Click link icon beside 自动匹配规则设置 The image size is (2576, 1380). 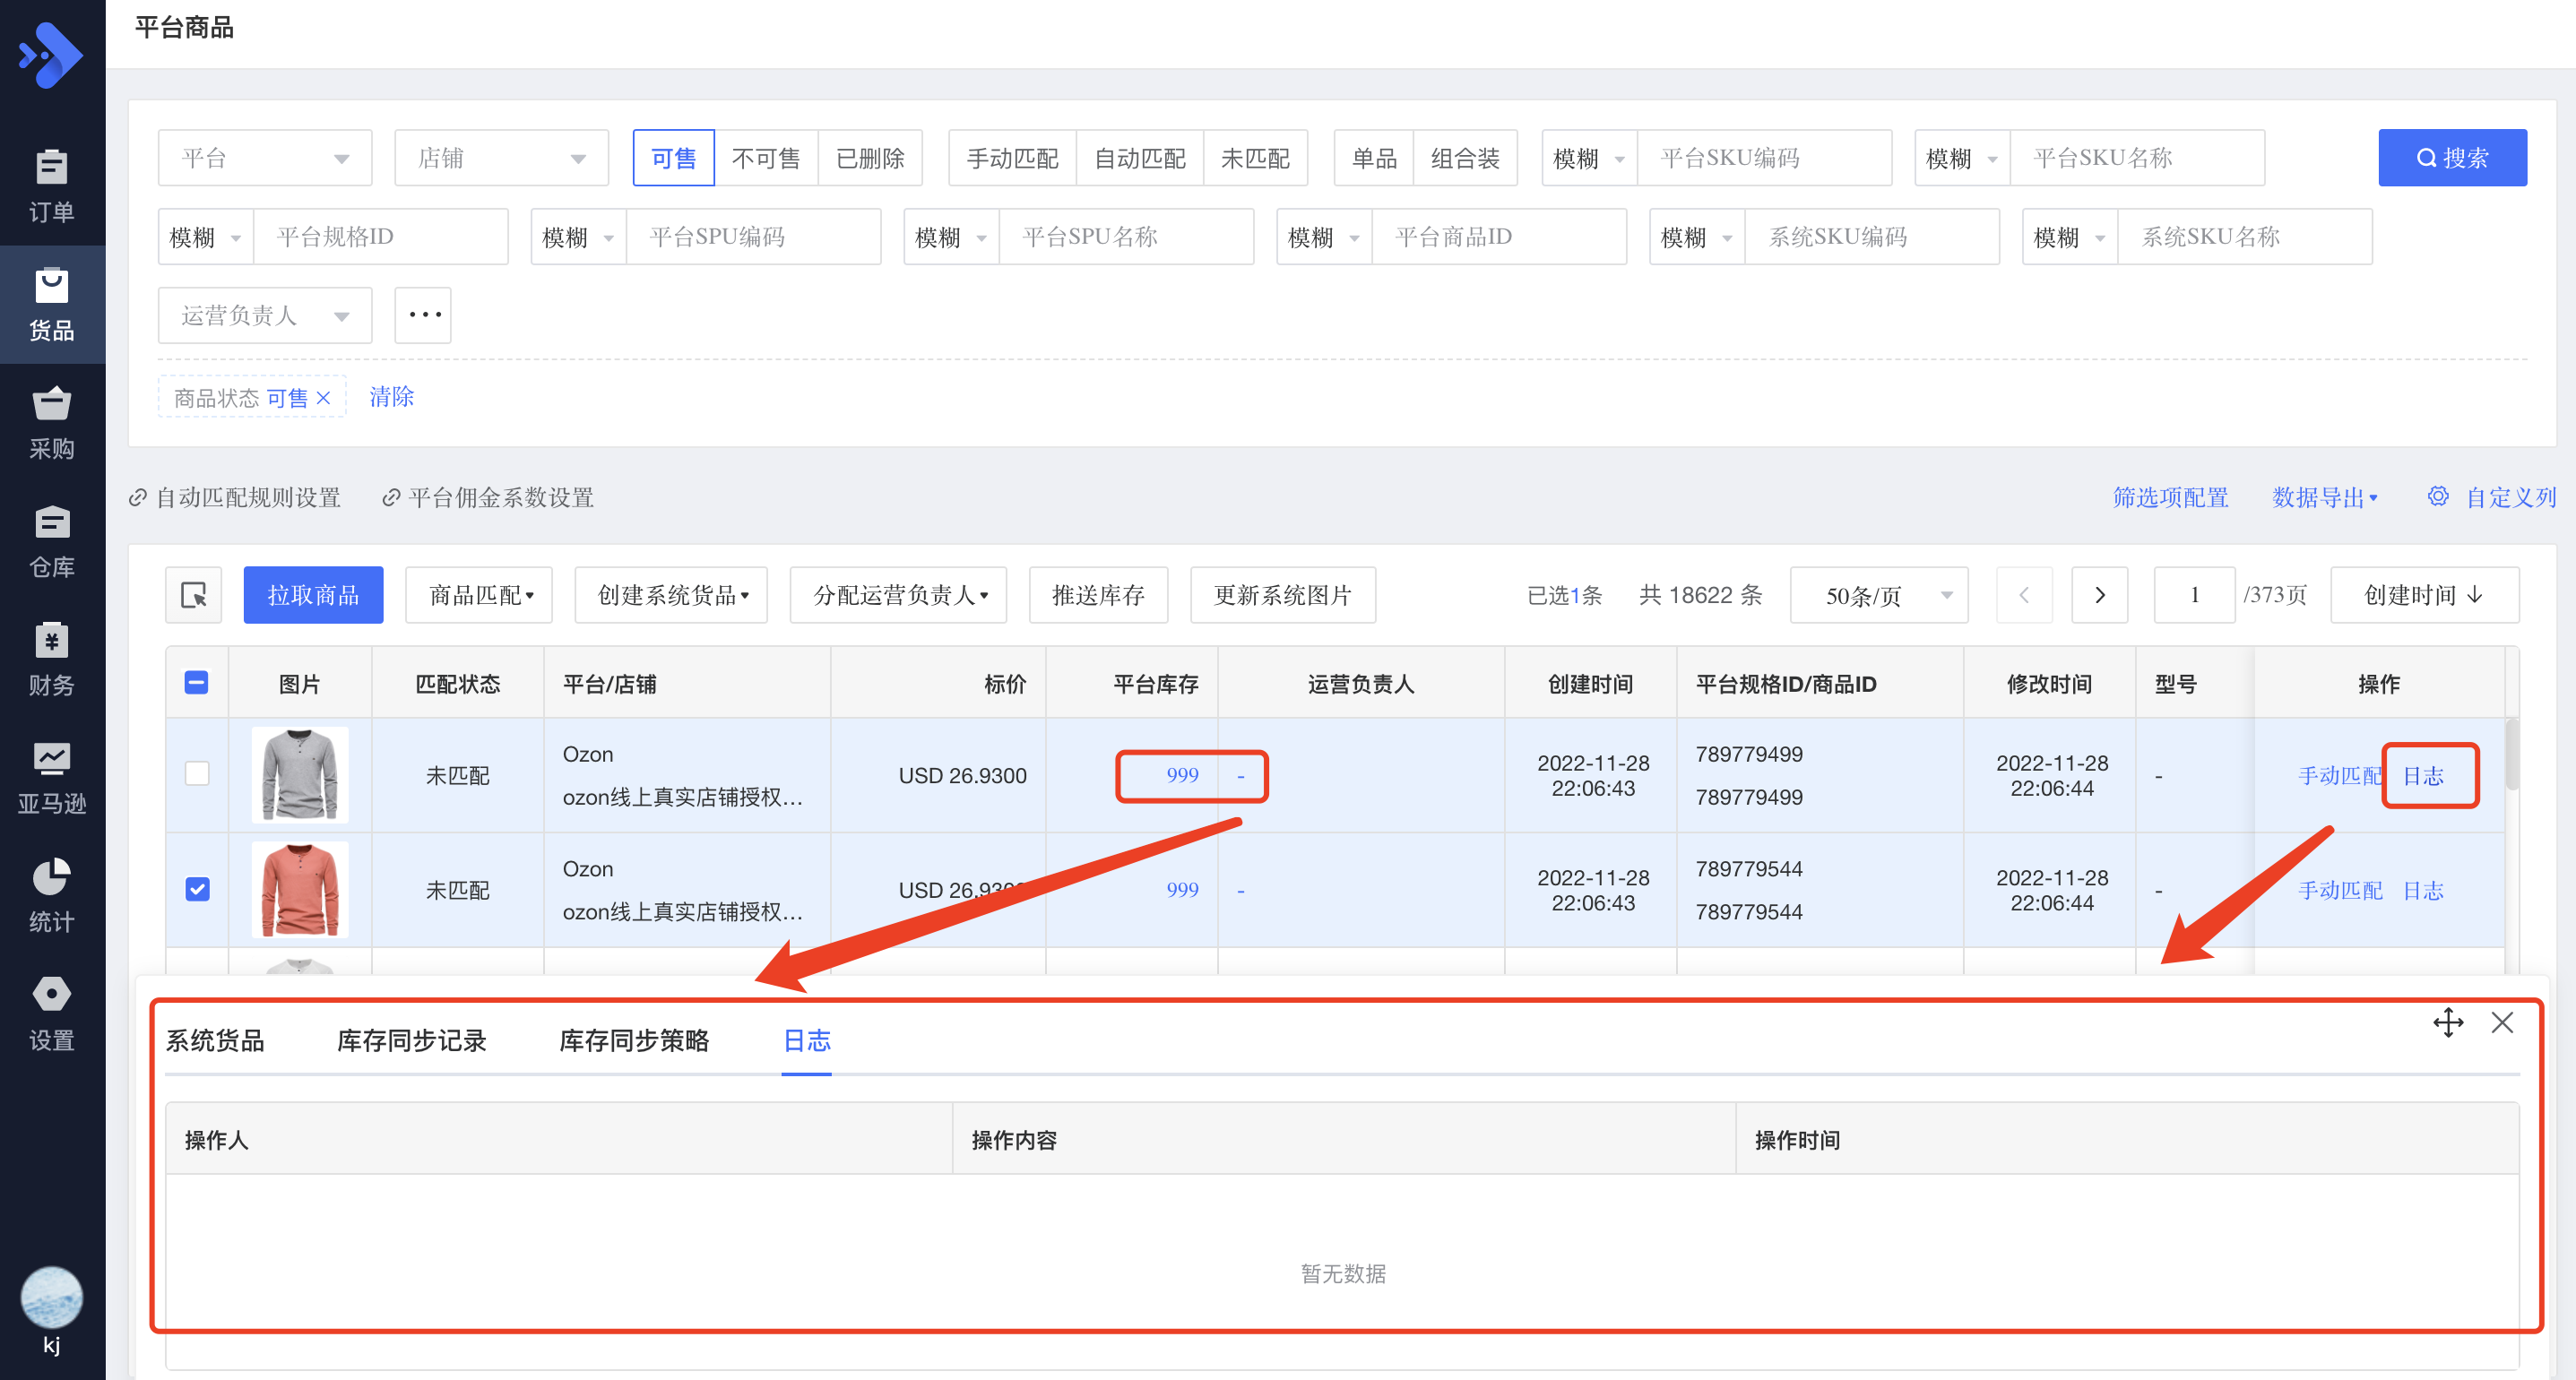tap(138, 498)
